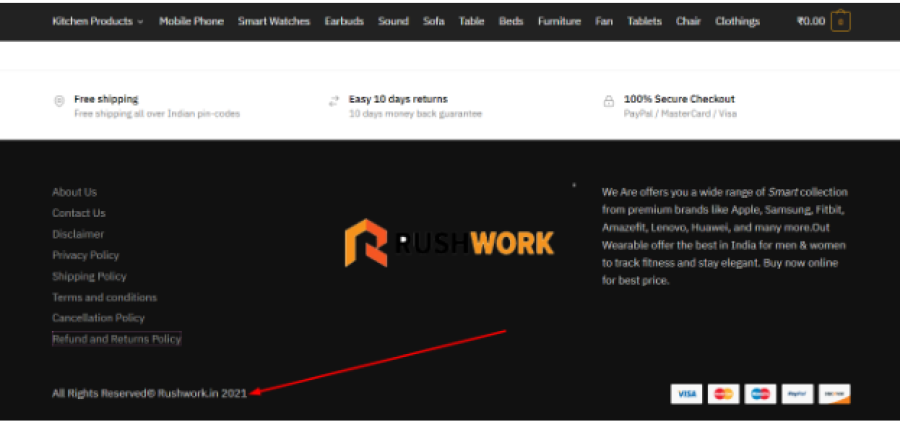Open the Earbuds menu item

(344, 21)
